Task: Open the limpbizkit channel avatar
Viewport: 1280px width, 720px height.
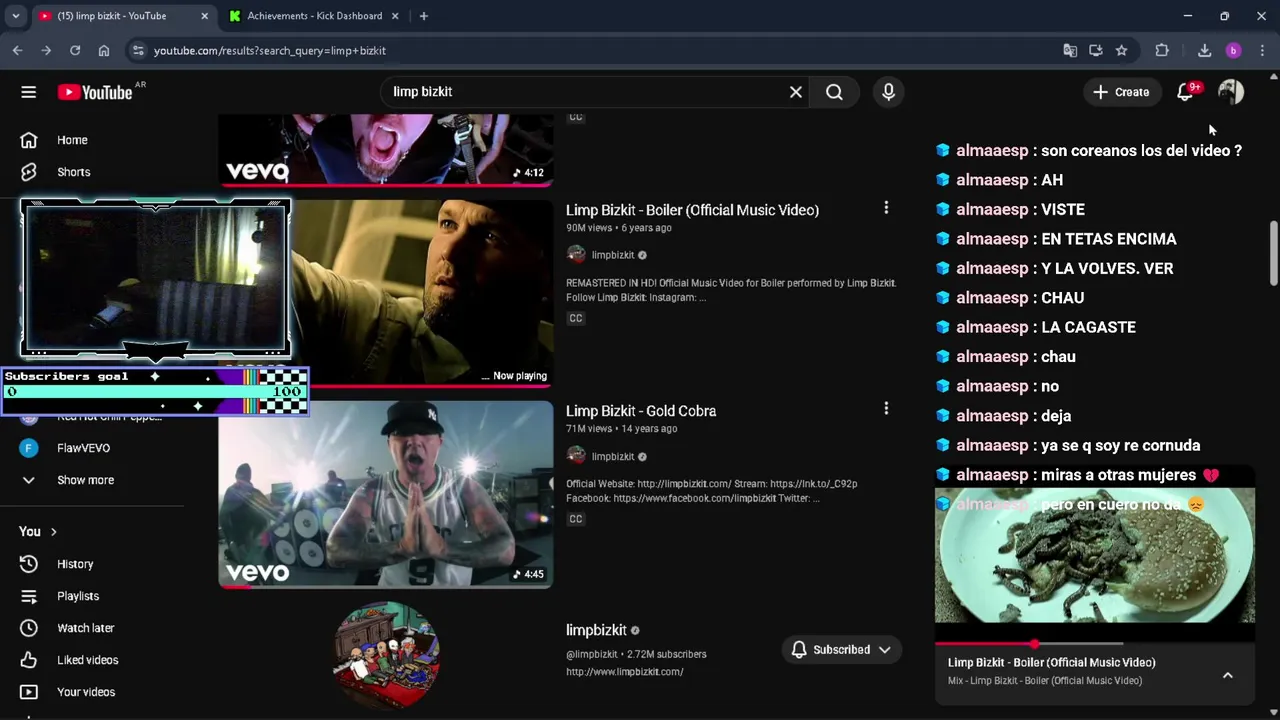Action: click(x=386, y=655)
